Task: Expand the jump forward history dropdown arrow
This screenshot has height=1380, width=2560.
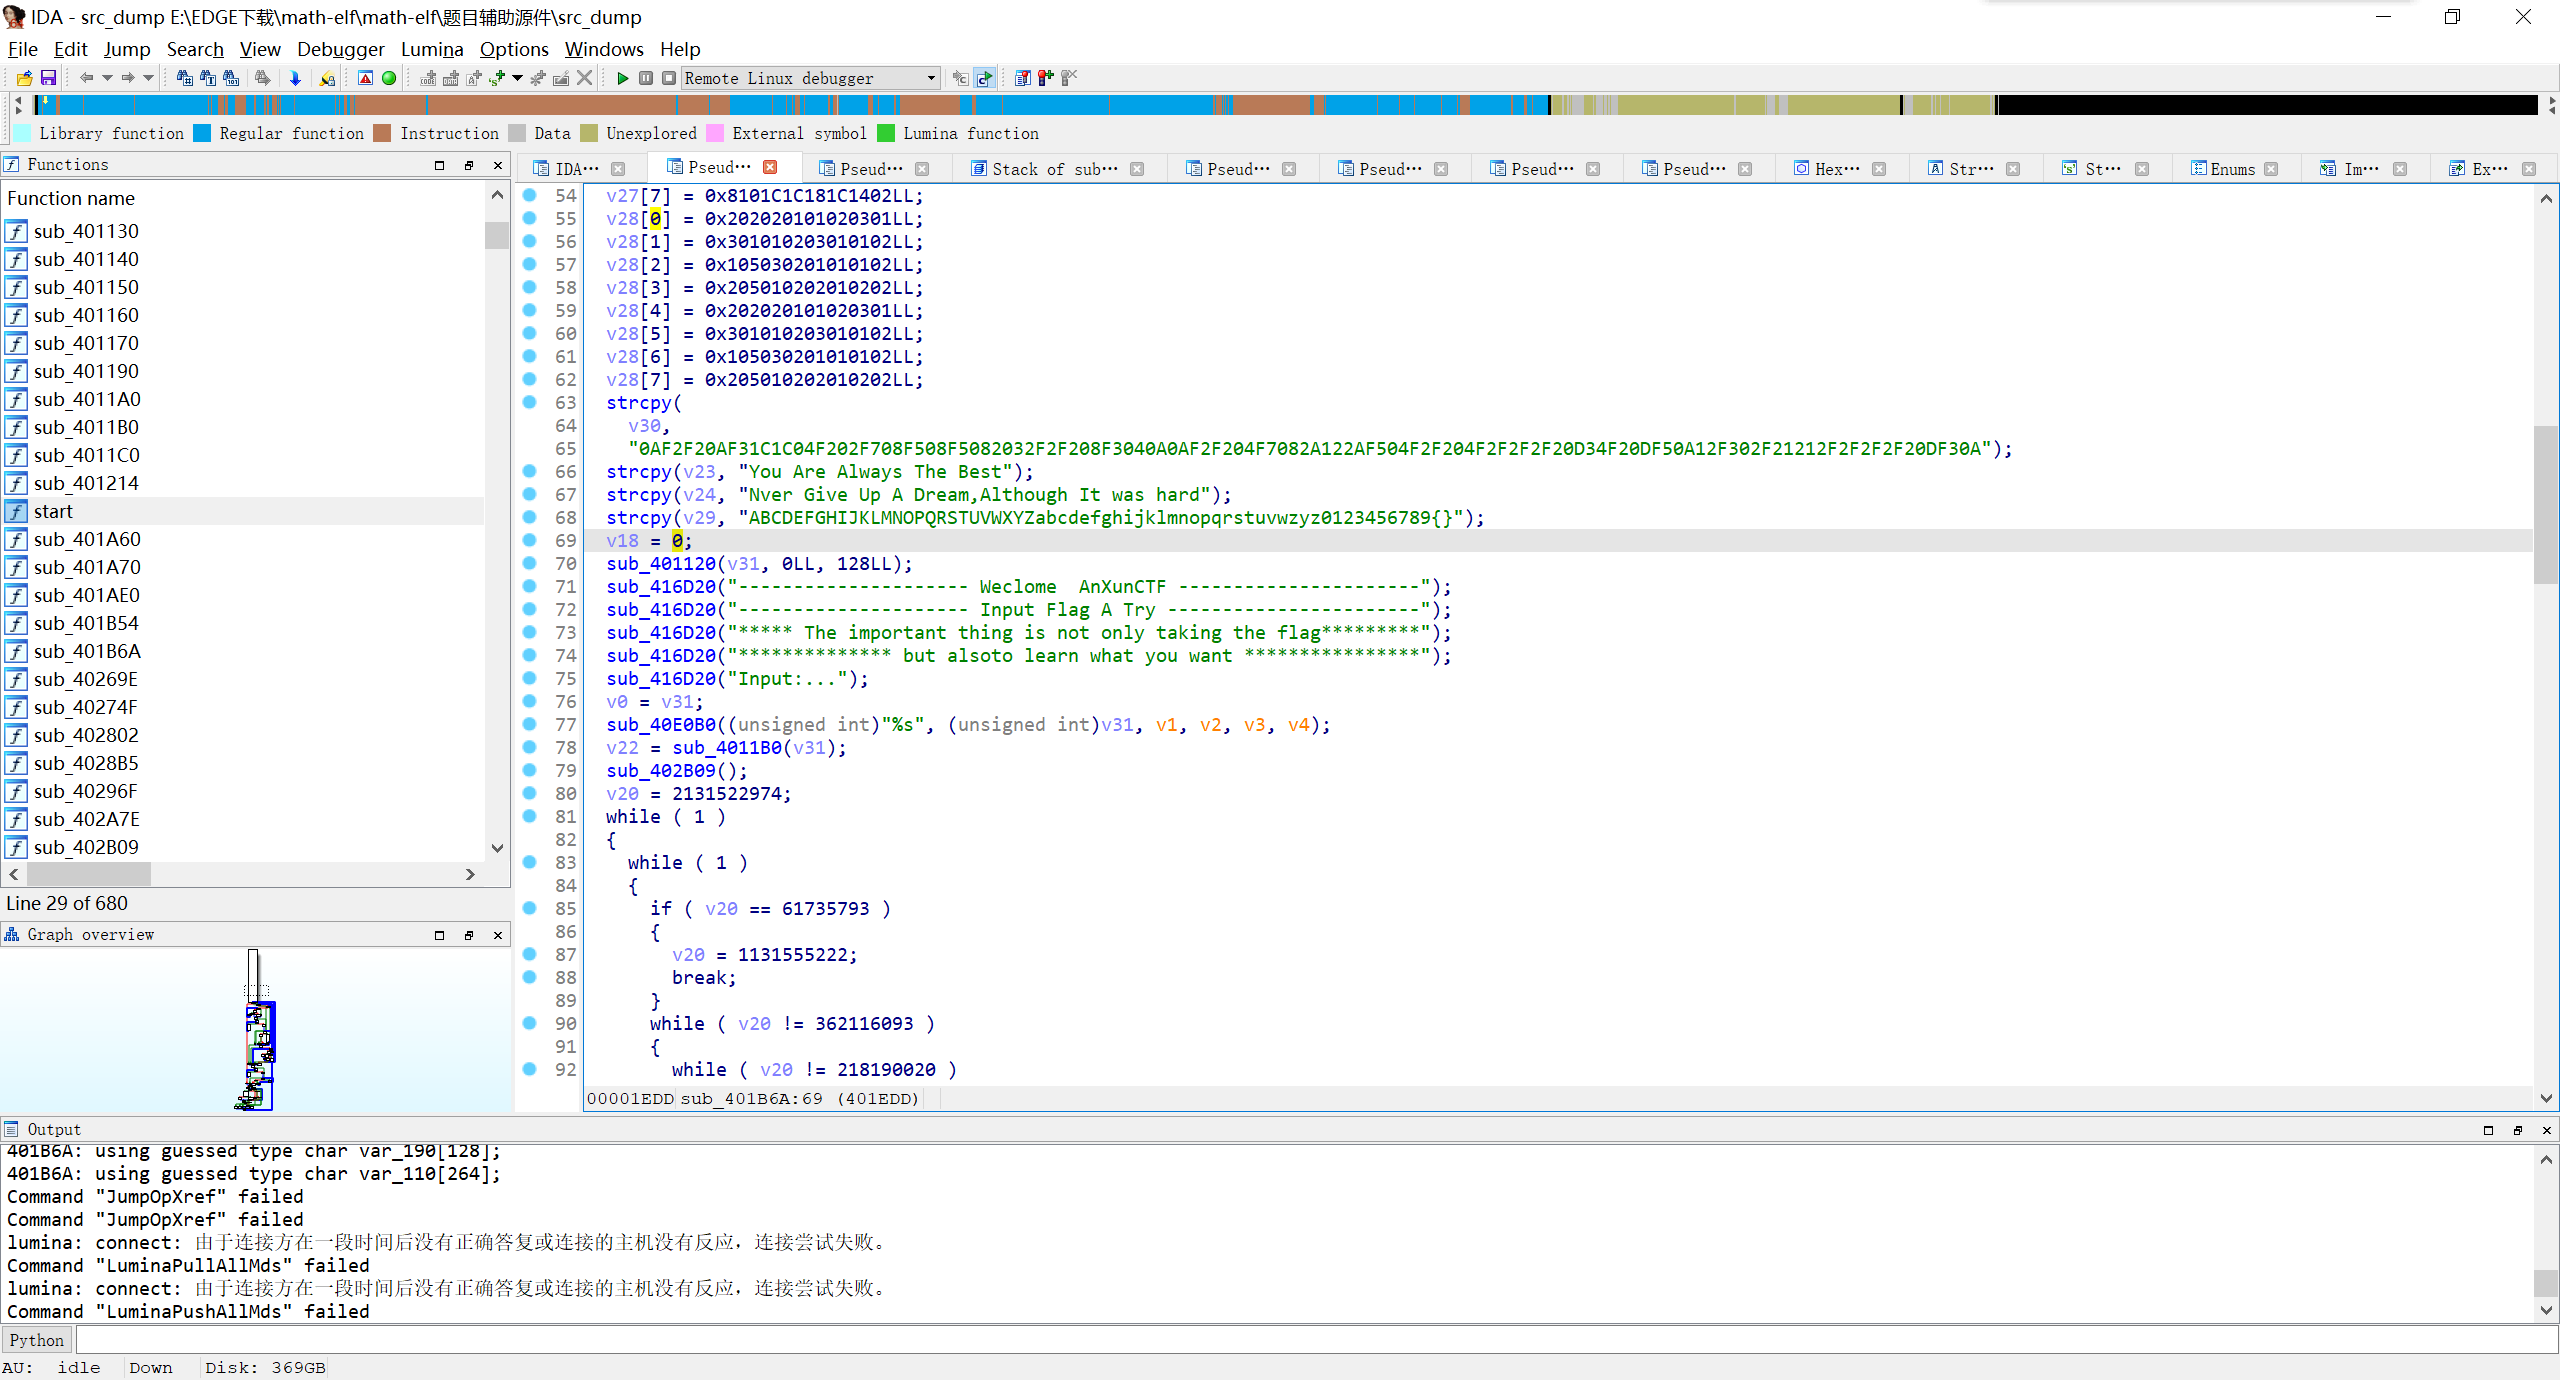Action: (x=149, y=78)
